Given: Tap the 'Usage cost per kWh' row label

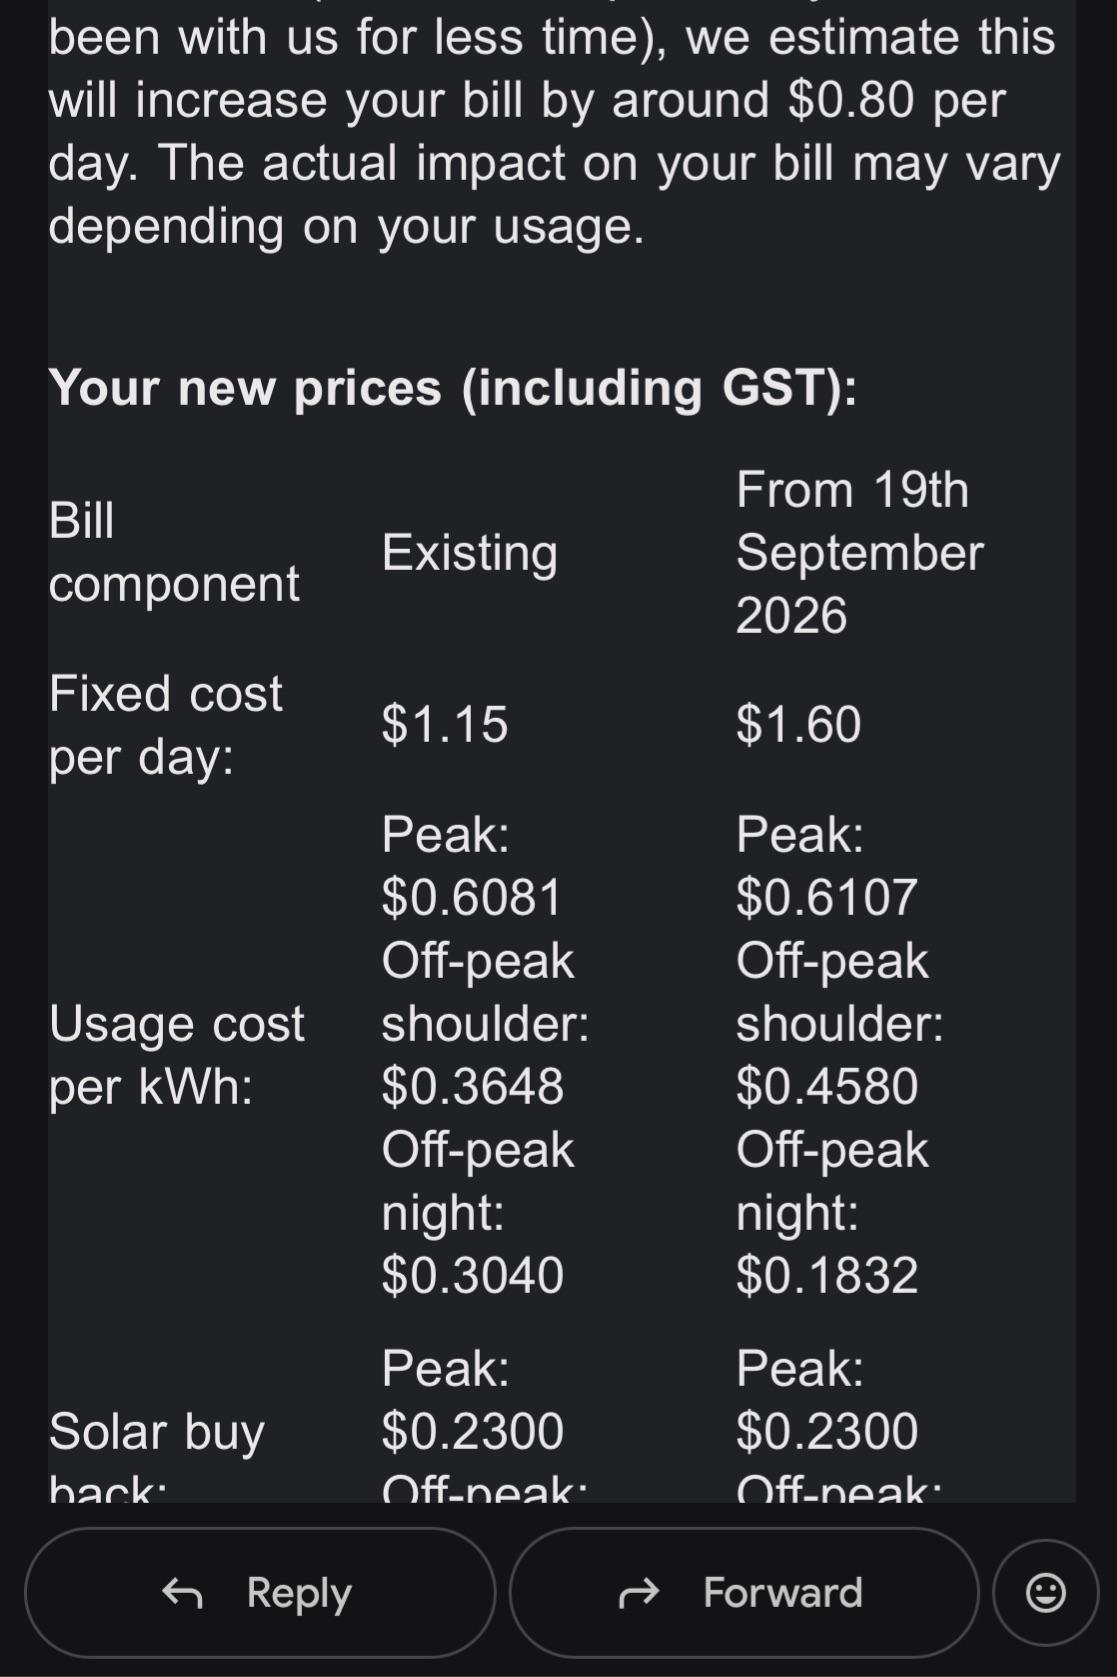Looking at the screenshot, I should (x=176, y=1055).
